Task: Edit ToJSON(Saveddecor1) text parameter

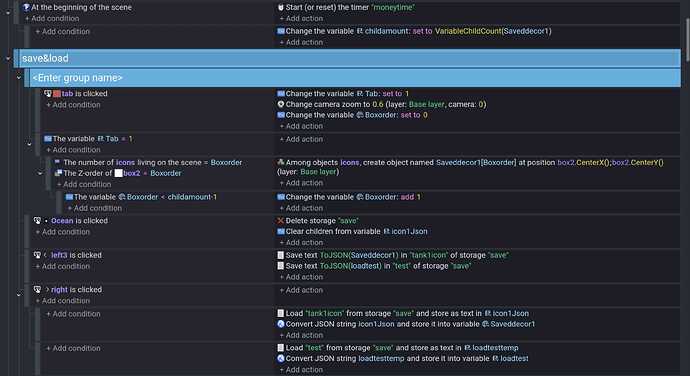Action: pyautogui.click(x=360, y=255)
